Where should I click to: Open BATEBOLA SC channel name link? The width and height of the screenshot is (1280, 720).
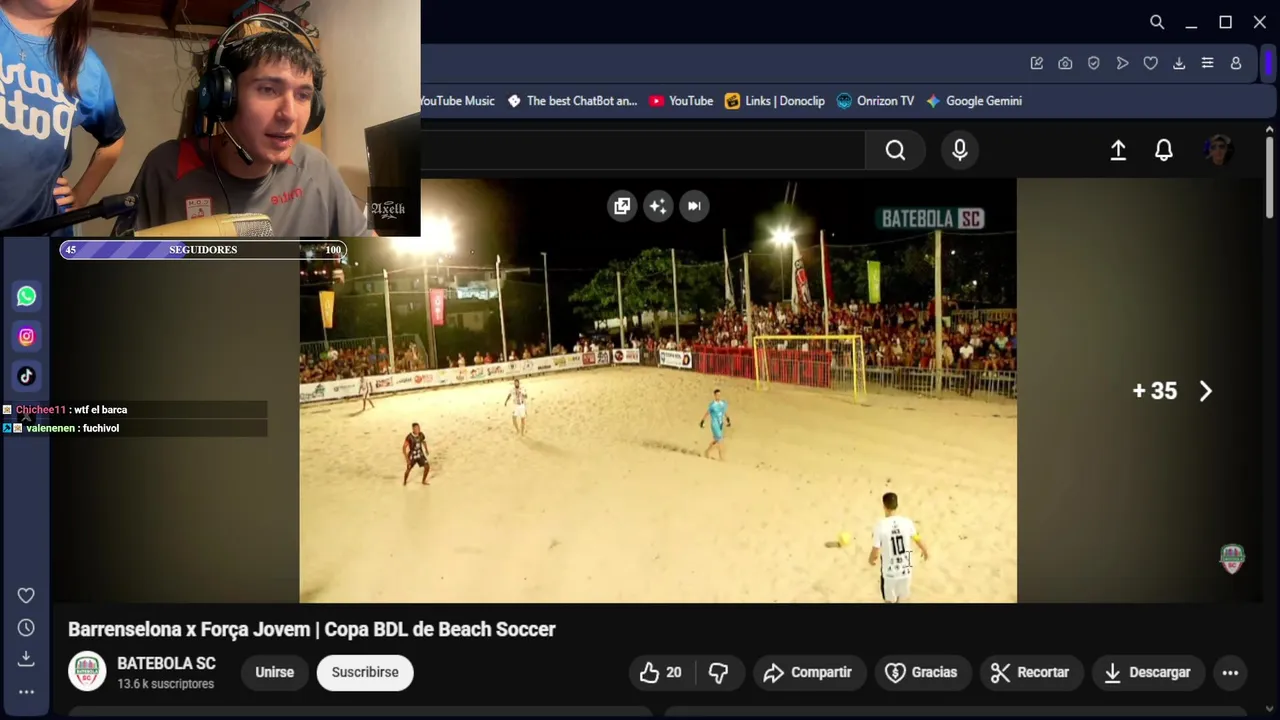166,663
